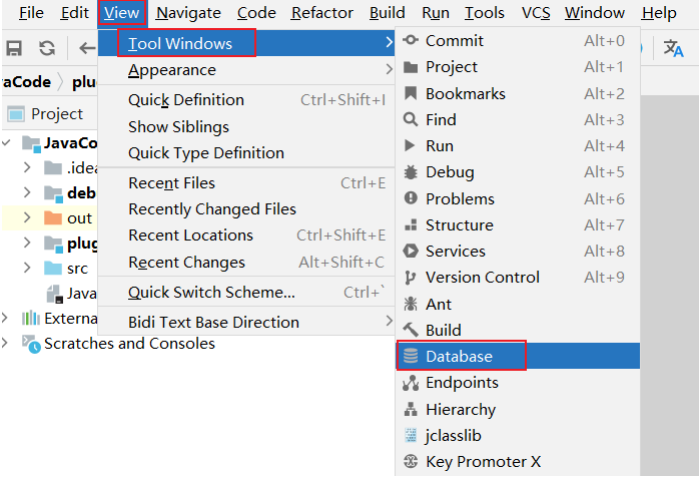Open the Endpoints tool window
700x477 pixels.
point(461,383)
